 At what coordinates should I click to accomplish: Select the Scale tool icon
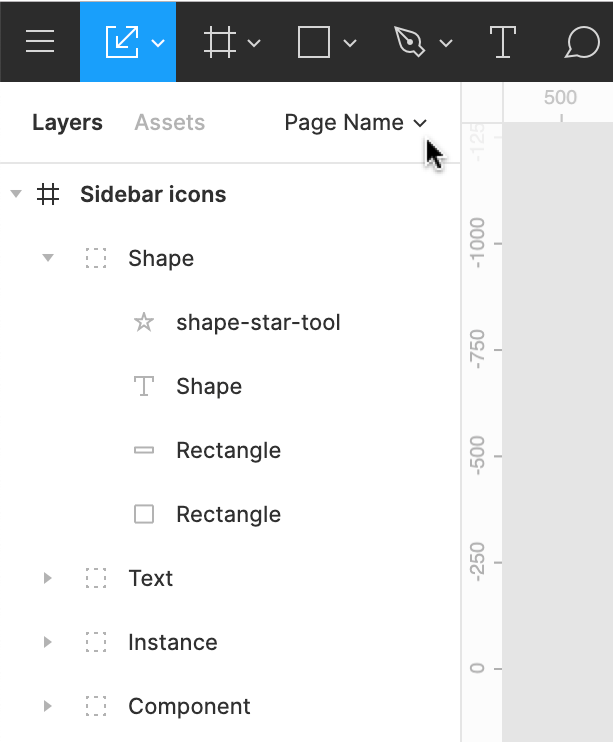pyautogui.click(x=121, y=42)
